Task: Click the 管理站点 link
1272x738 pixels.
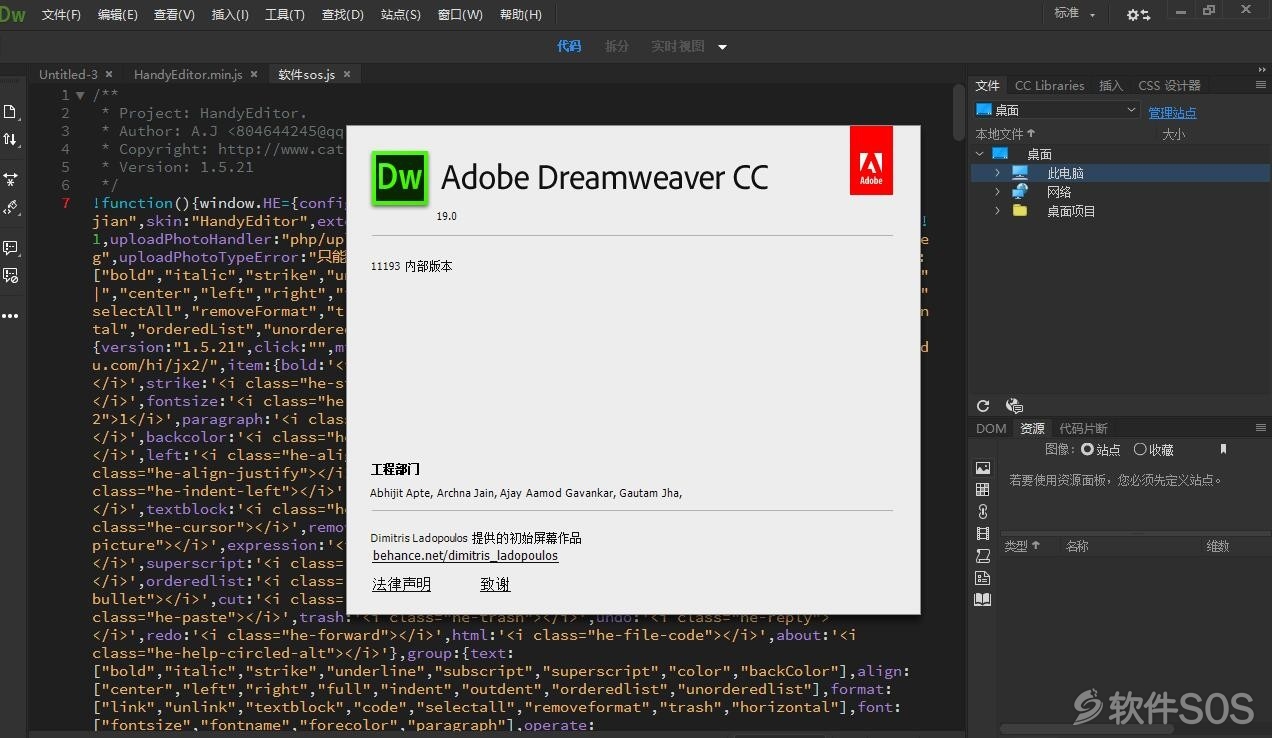Action: click(x=1172, y=113)
